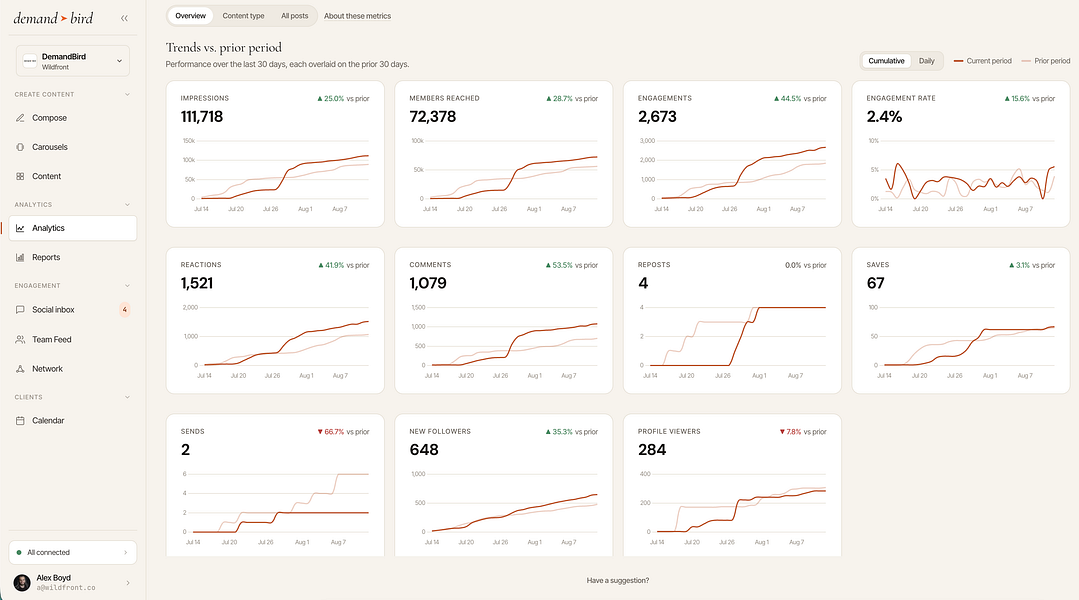Click the Current period legend swatch
Viewport: 1079px width, 600px height.
point(958,61)
